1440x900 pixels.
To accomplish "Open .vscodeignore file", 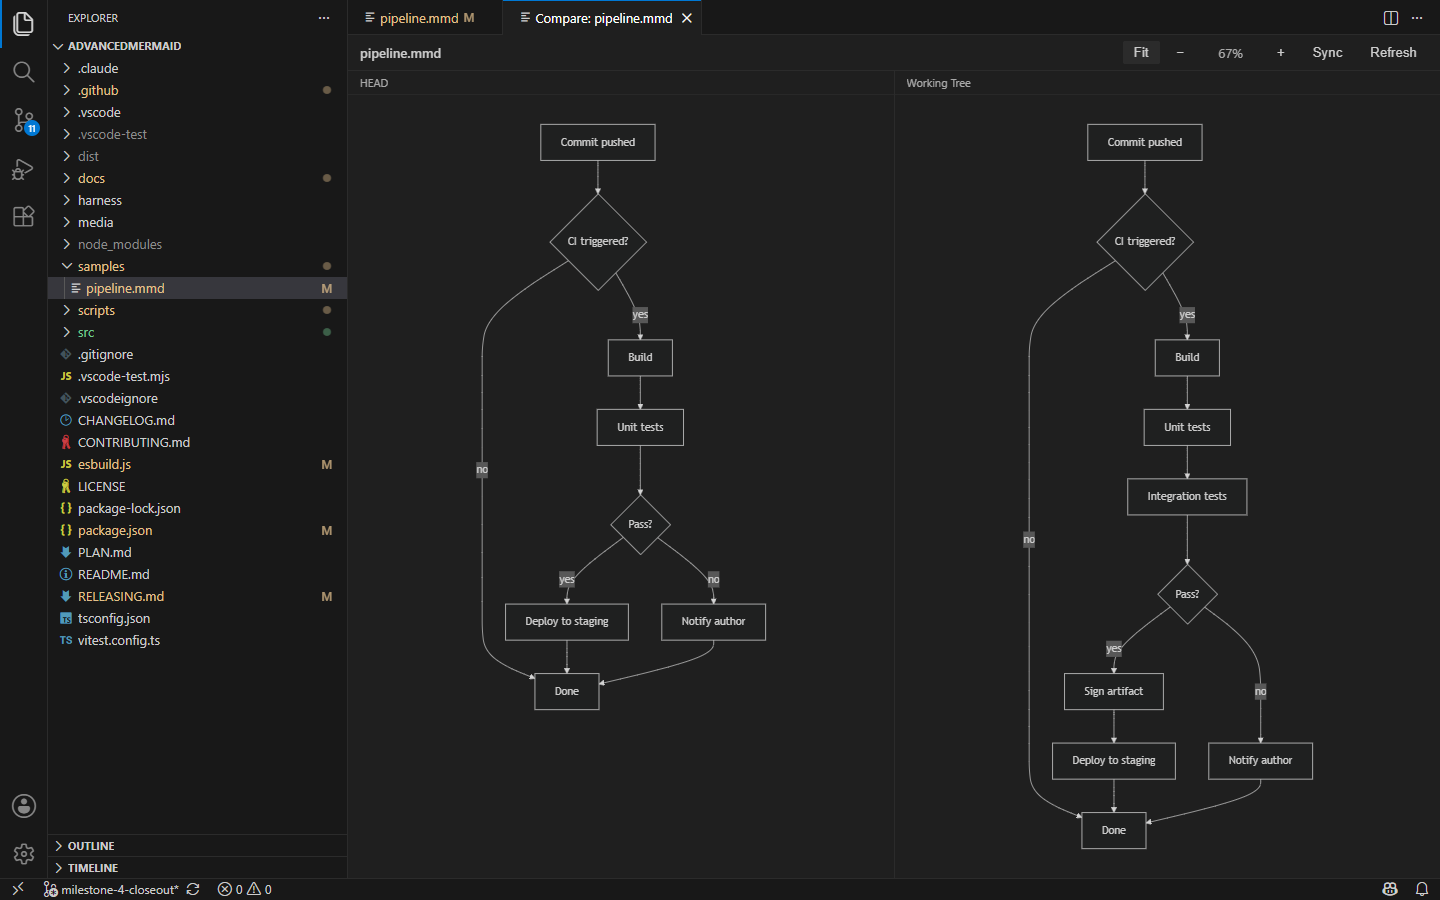I will [197, 398].
